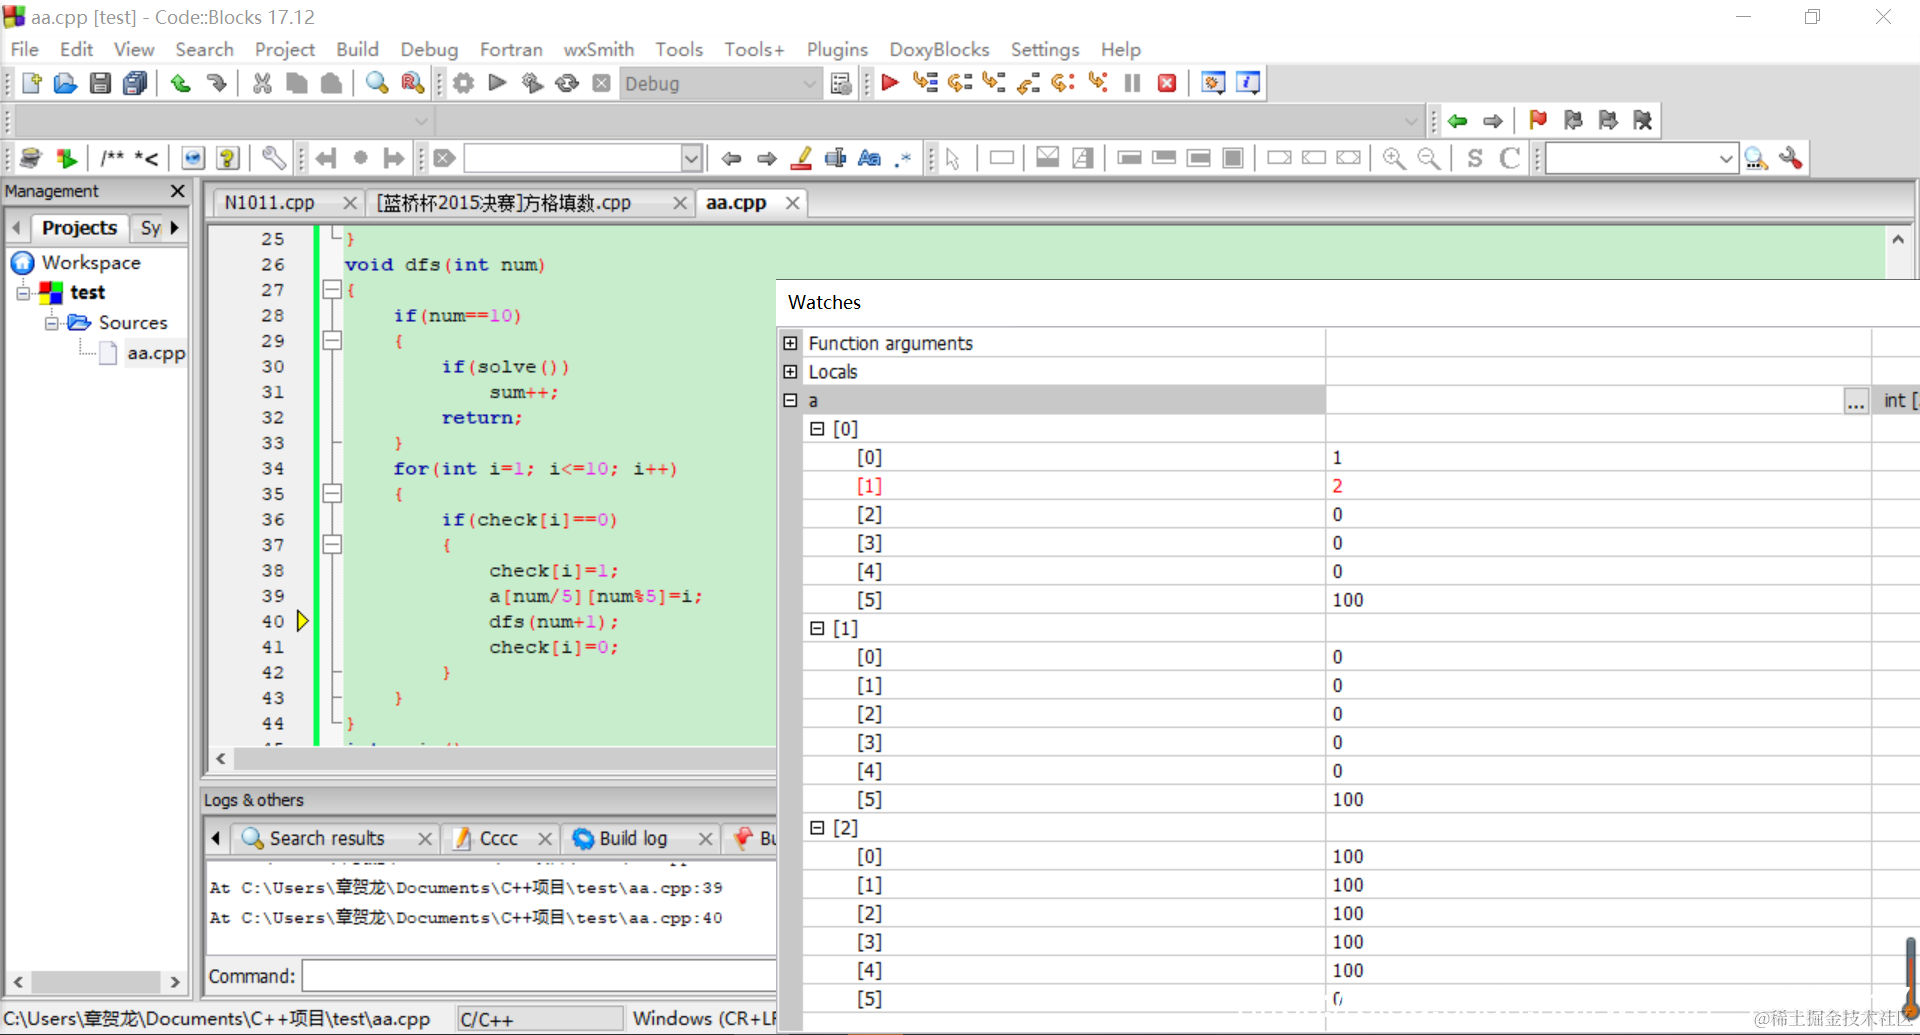Image resolution: width=1920 pixels, height=1035 pixels.
Task: Close the Cccc log tab
Action: pos(545,839)
